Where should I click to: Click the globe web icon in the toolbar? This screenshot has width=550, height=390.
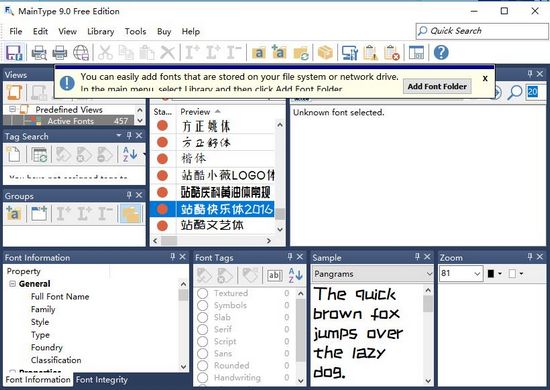pos(81,53)
